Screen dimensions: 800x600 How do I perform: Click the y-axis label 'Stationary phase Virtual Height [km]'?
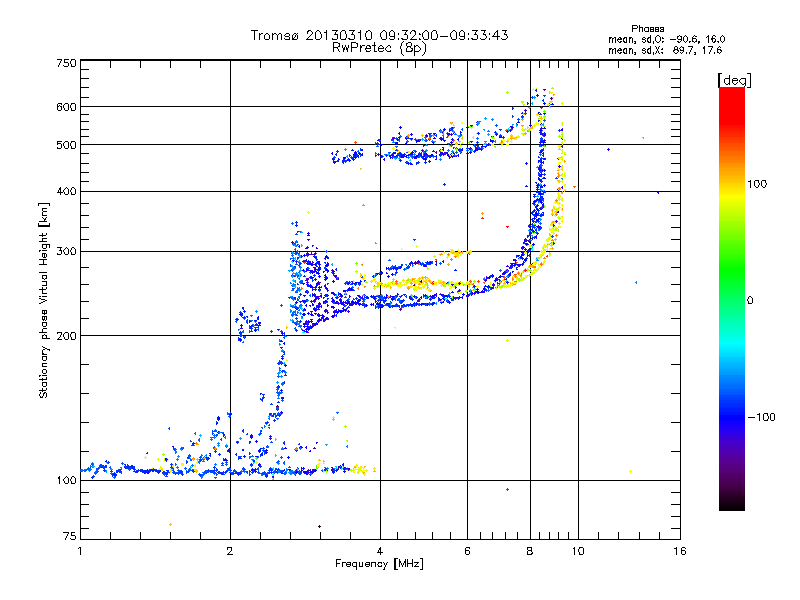click(x=43, y=300)
